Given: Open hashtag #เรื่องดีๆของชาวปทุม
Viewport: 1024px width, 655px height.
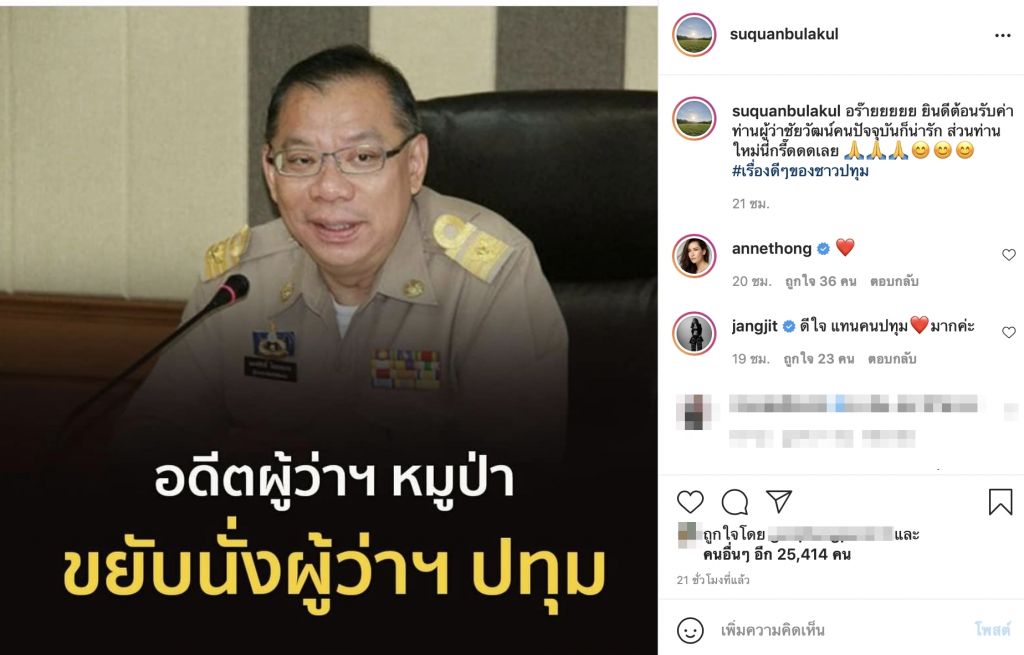Looking at the screenshot, I should coord(800,171).
